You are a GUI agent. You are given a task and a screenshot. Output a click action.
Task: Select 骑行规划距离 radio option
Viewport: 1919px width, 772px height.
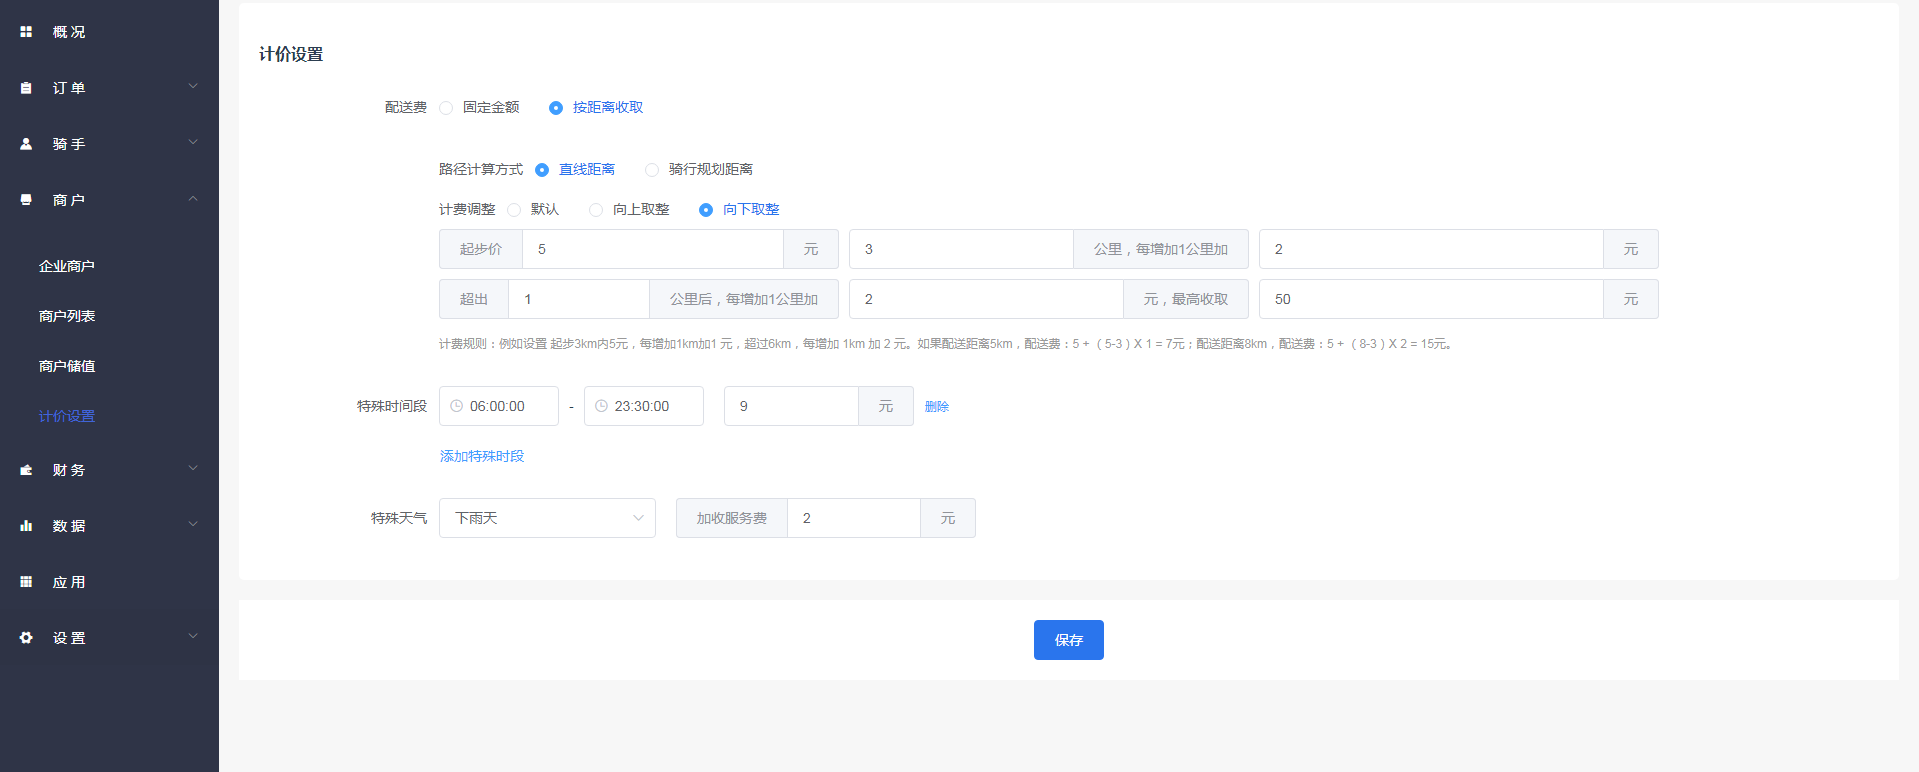[652, 170]
